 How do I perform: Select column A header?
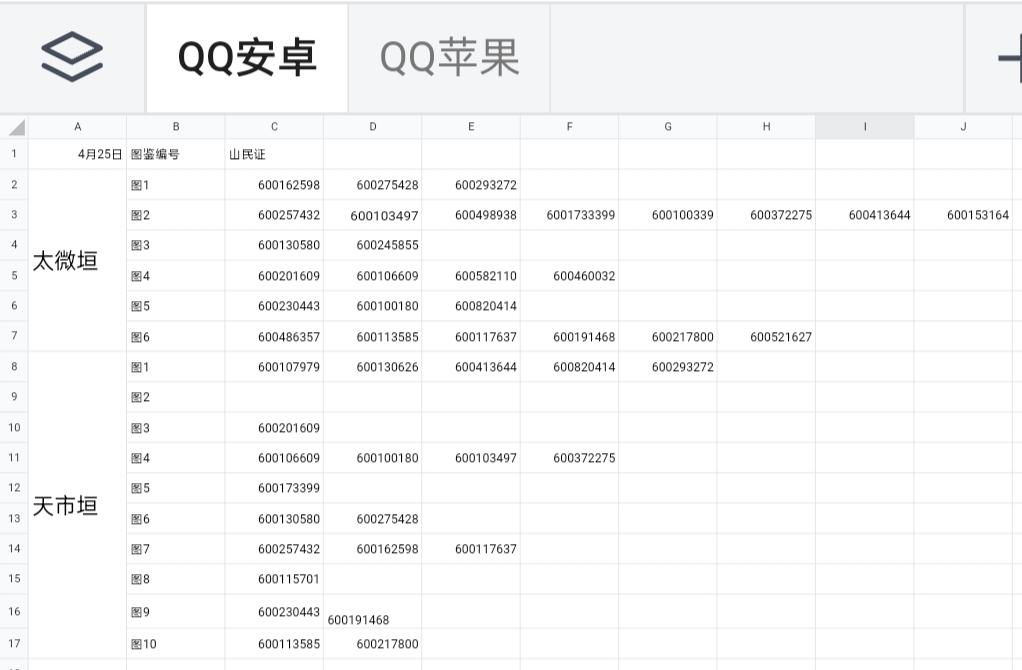point(78,126)
